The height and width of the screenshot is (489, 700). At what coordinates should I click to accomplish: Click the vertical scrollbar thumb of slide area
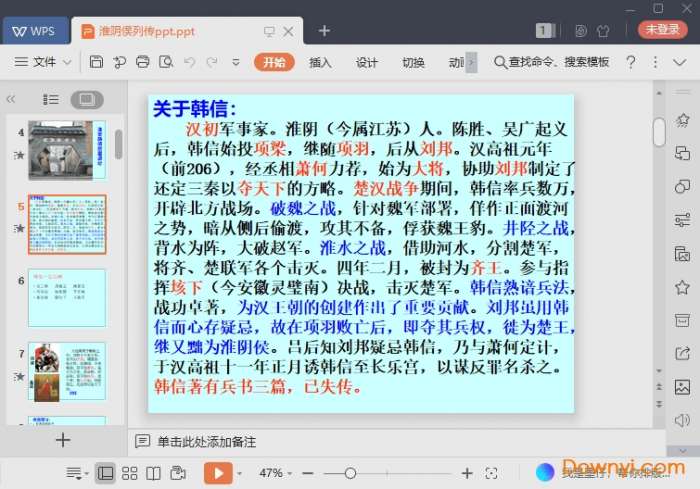[x=659, y=132]
